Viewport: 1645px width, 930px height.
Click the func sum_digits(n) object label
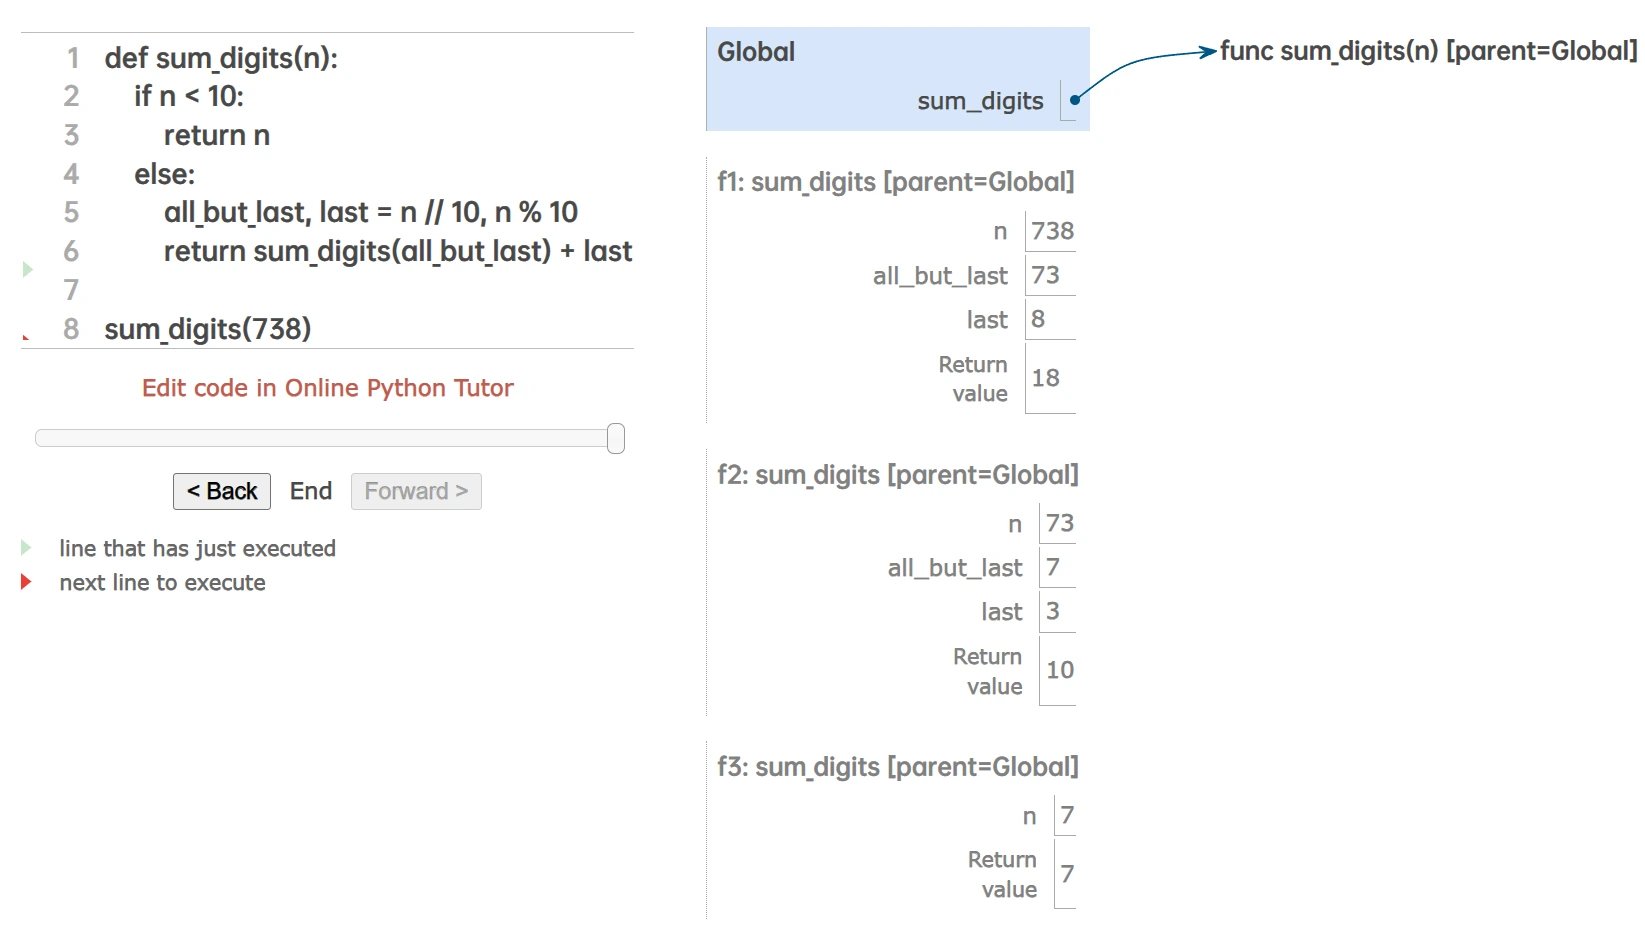(x=1428, y=51)
